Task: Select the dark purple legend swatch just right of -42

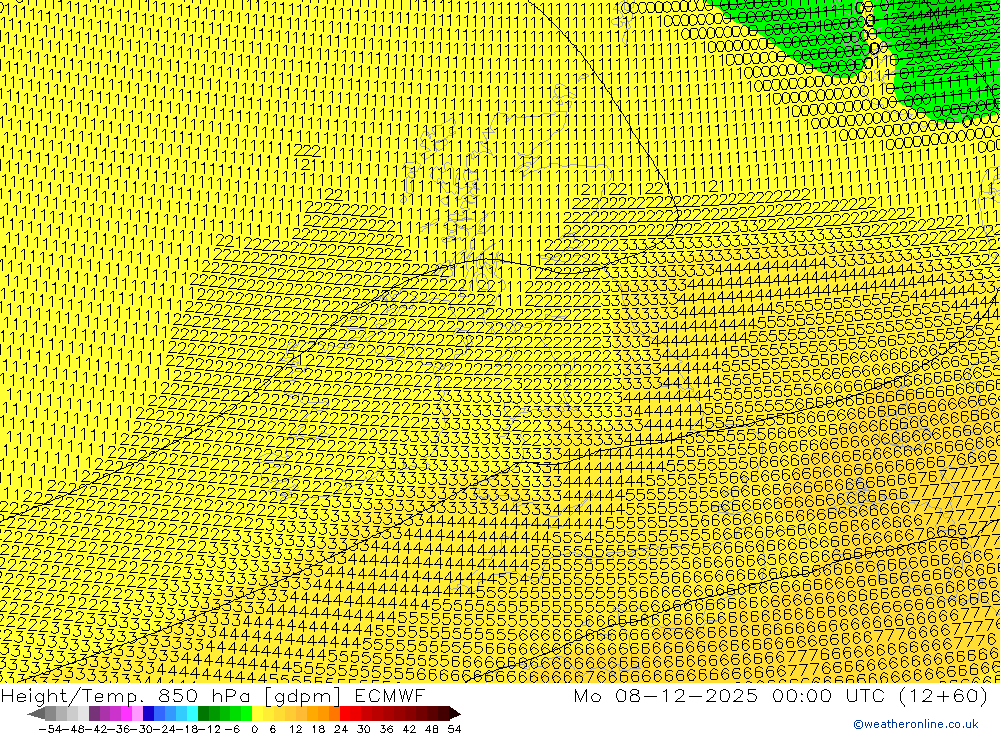Action: point(94,714)
